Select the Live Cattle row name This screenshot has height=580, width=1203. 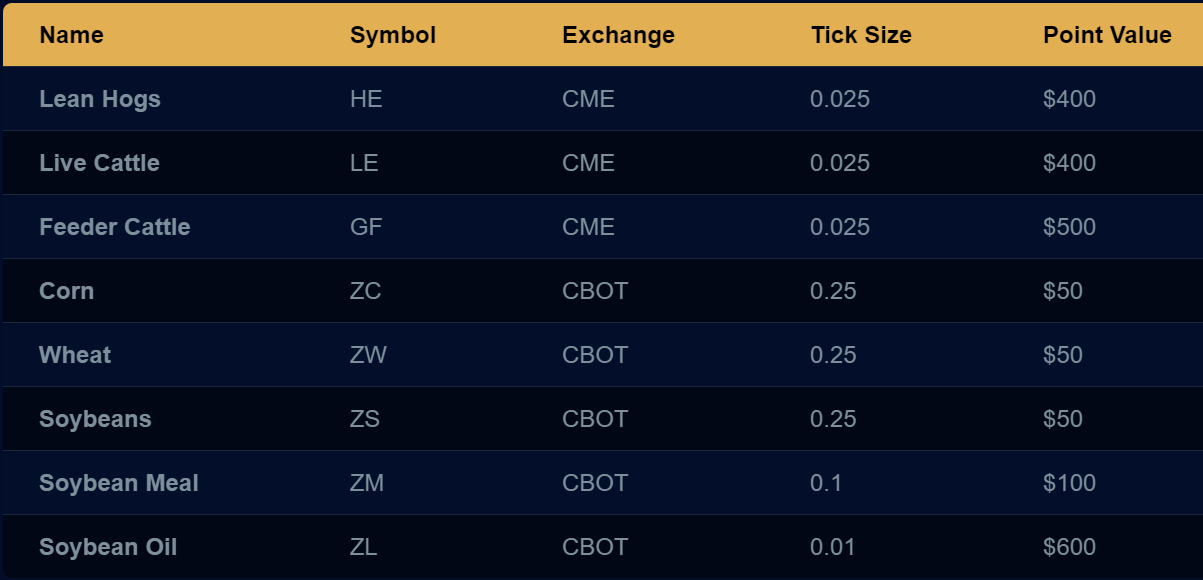99,163
